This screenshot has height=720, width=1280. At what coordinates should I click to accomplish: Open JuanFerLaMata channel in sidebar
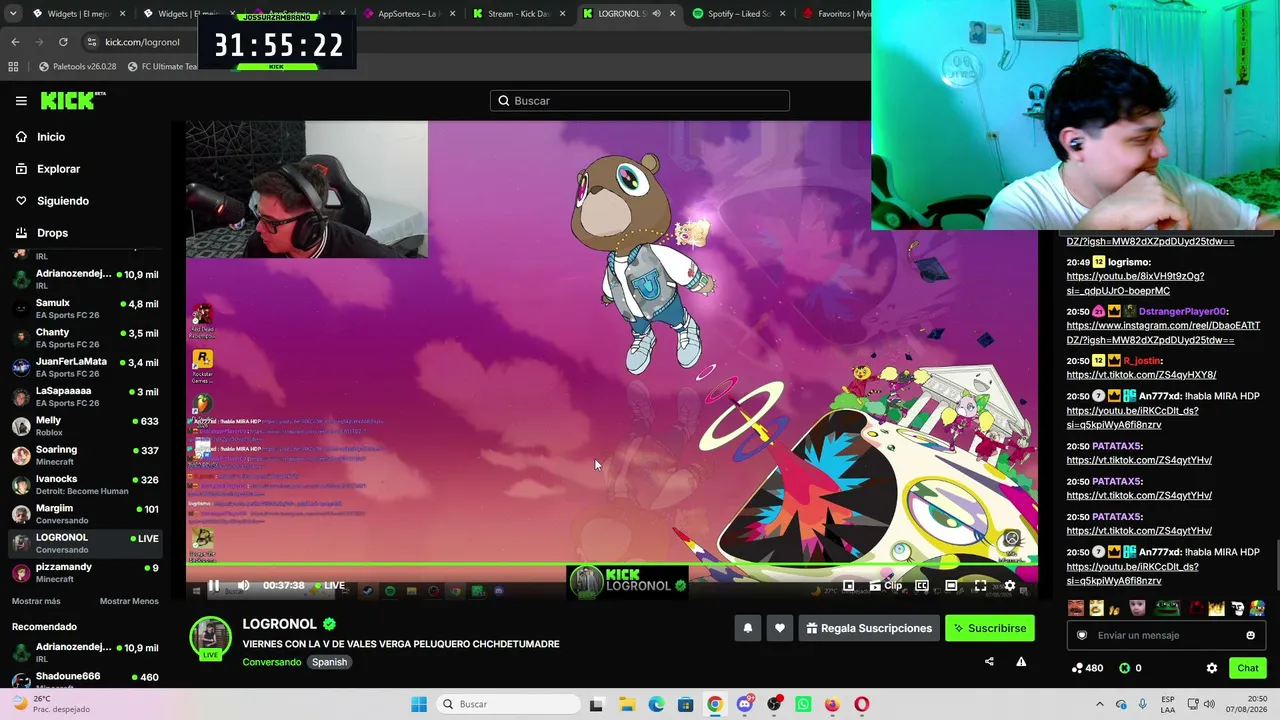click(85, 367)
